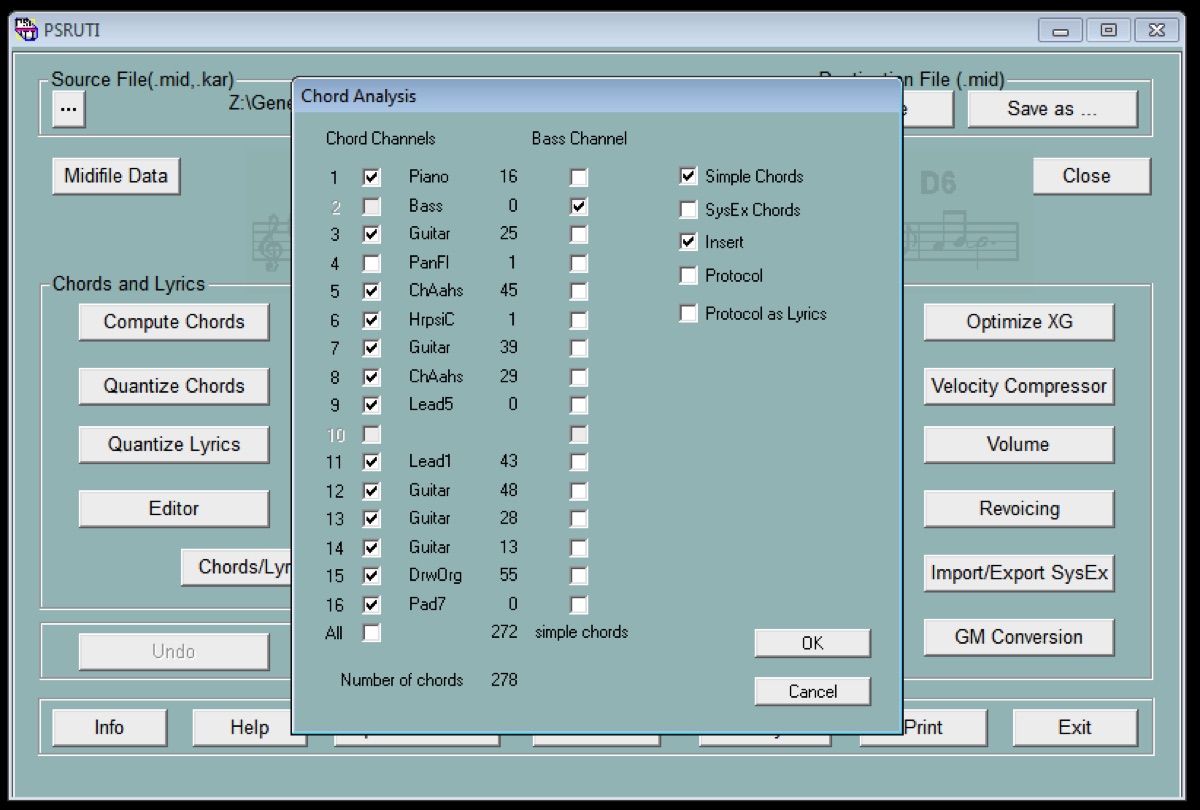
Task: Uncheck the Simple Chords option
Action: tap(688, 177)
